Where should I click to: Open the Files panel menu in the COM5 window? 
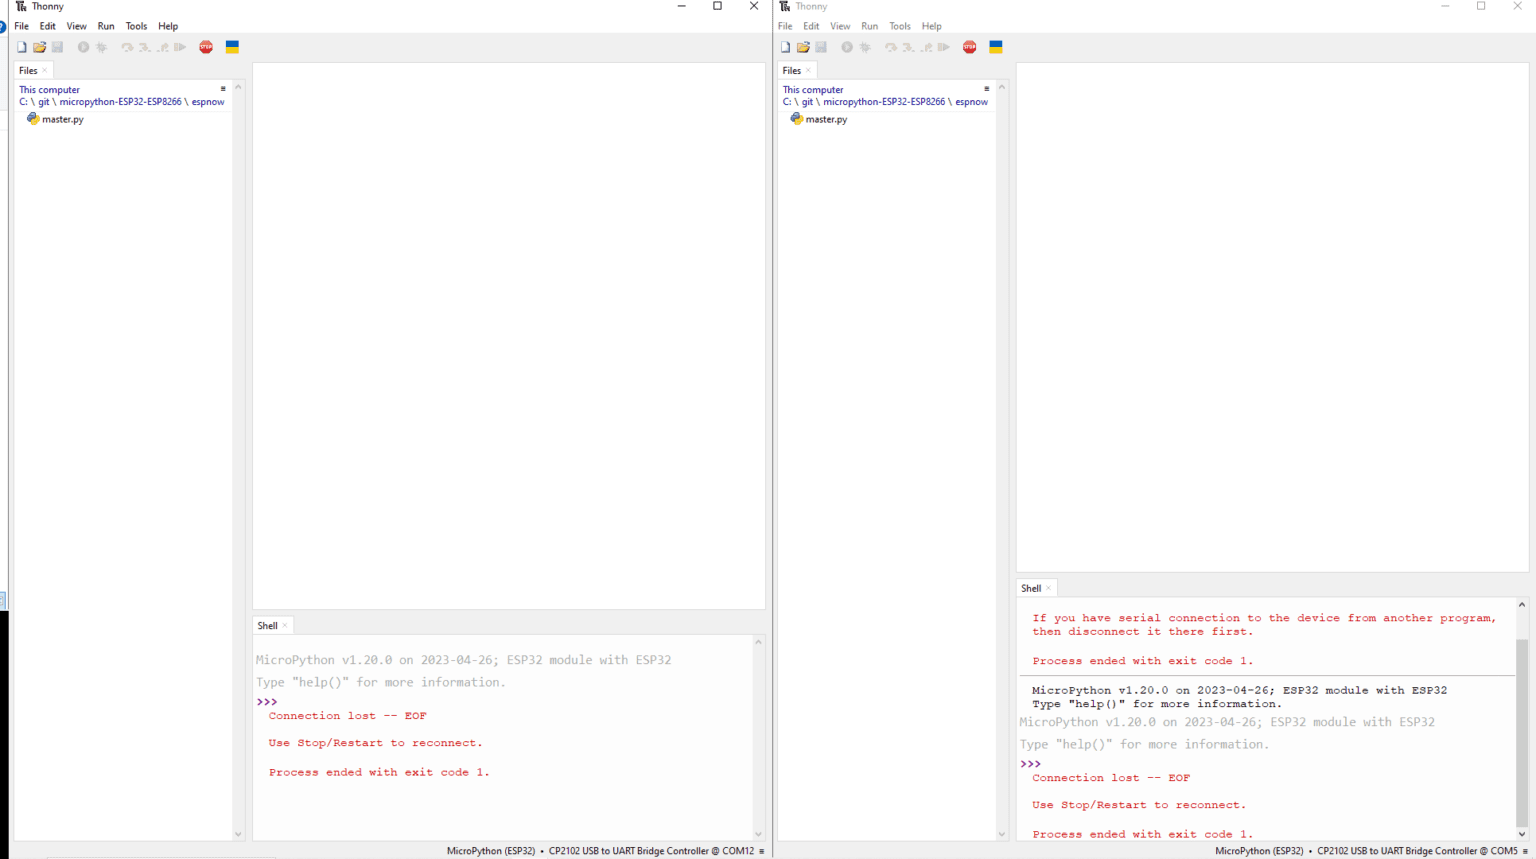tap(987, 89)
